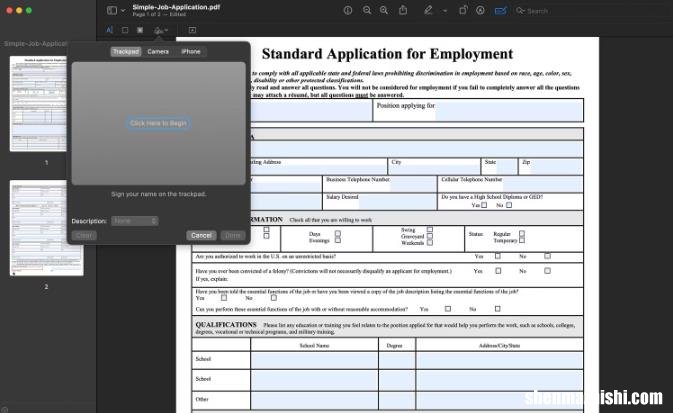The width and height of the screenshot is (673, 413).
Task: Switch to the Trackpad tab
Action: 126,52
